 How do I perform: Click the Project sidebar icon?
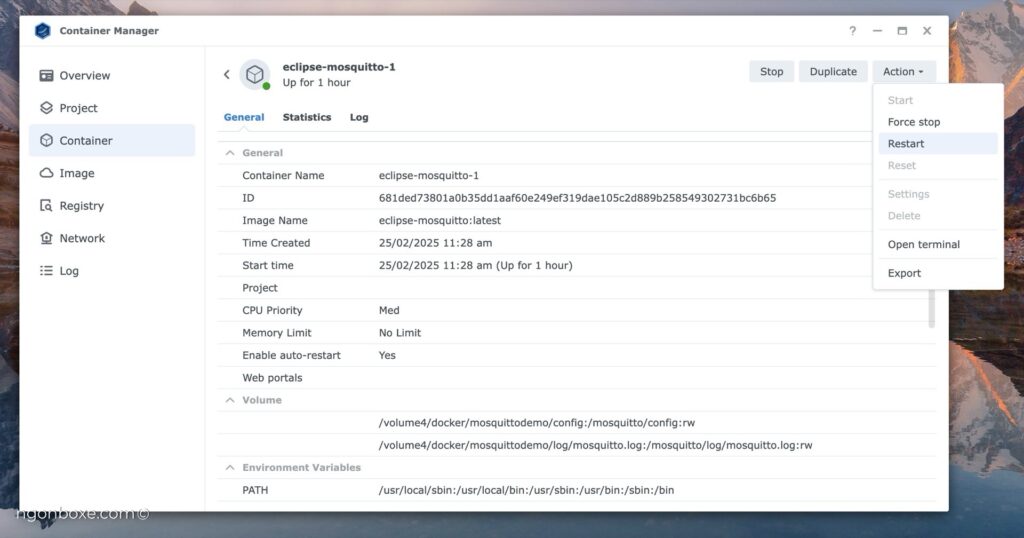pos(46,108)
